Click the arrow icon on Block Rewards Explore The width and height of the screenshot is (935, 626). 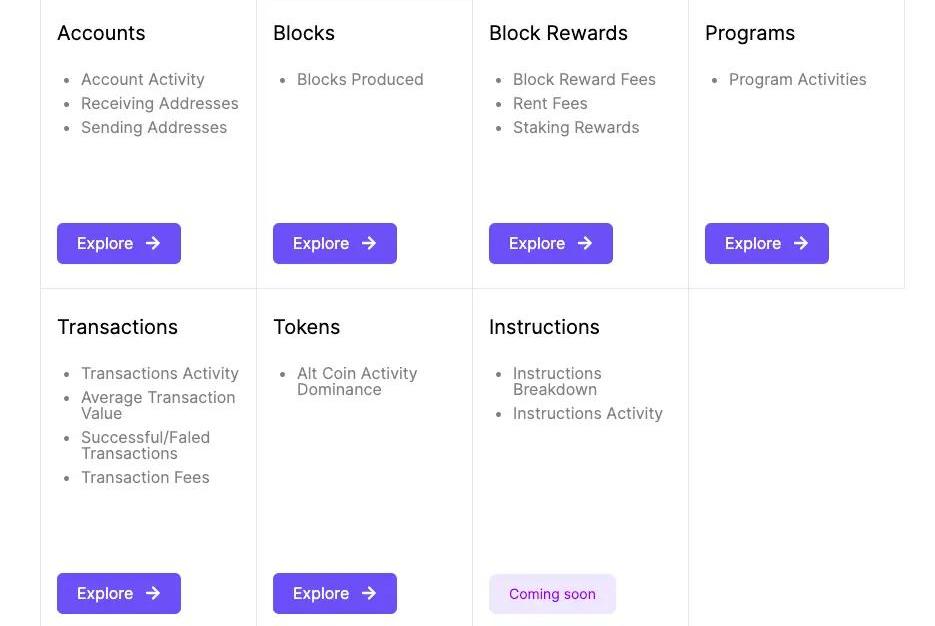point(585,243)
